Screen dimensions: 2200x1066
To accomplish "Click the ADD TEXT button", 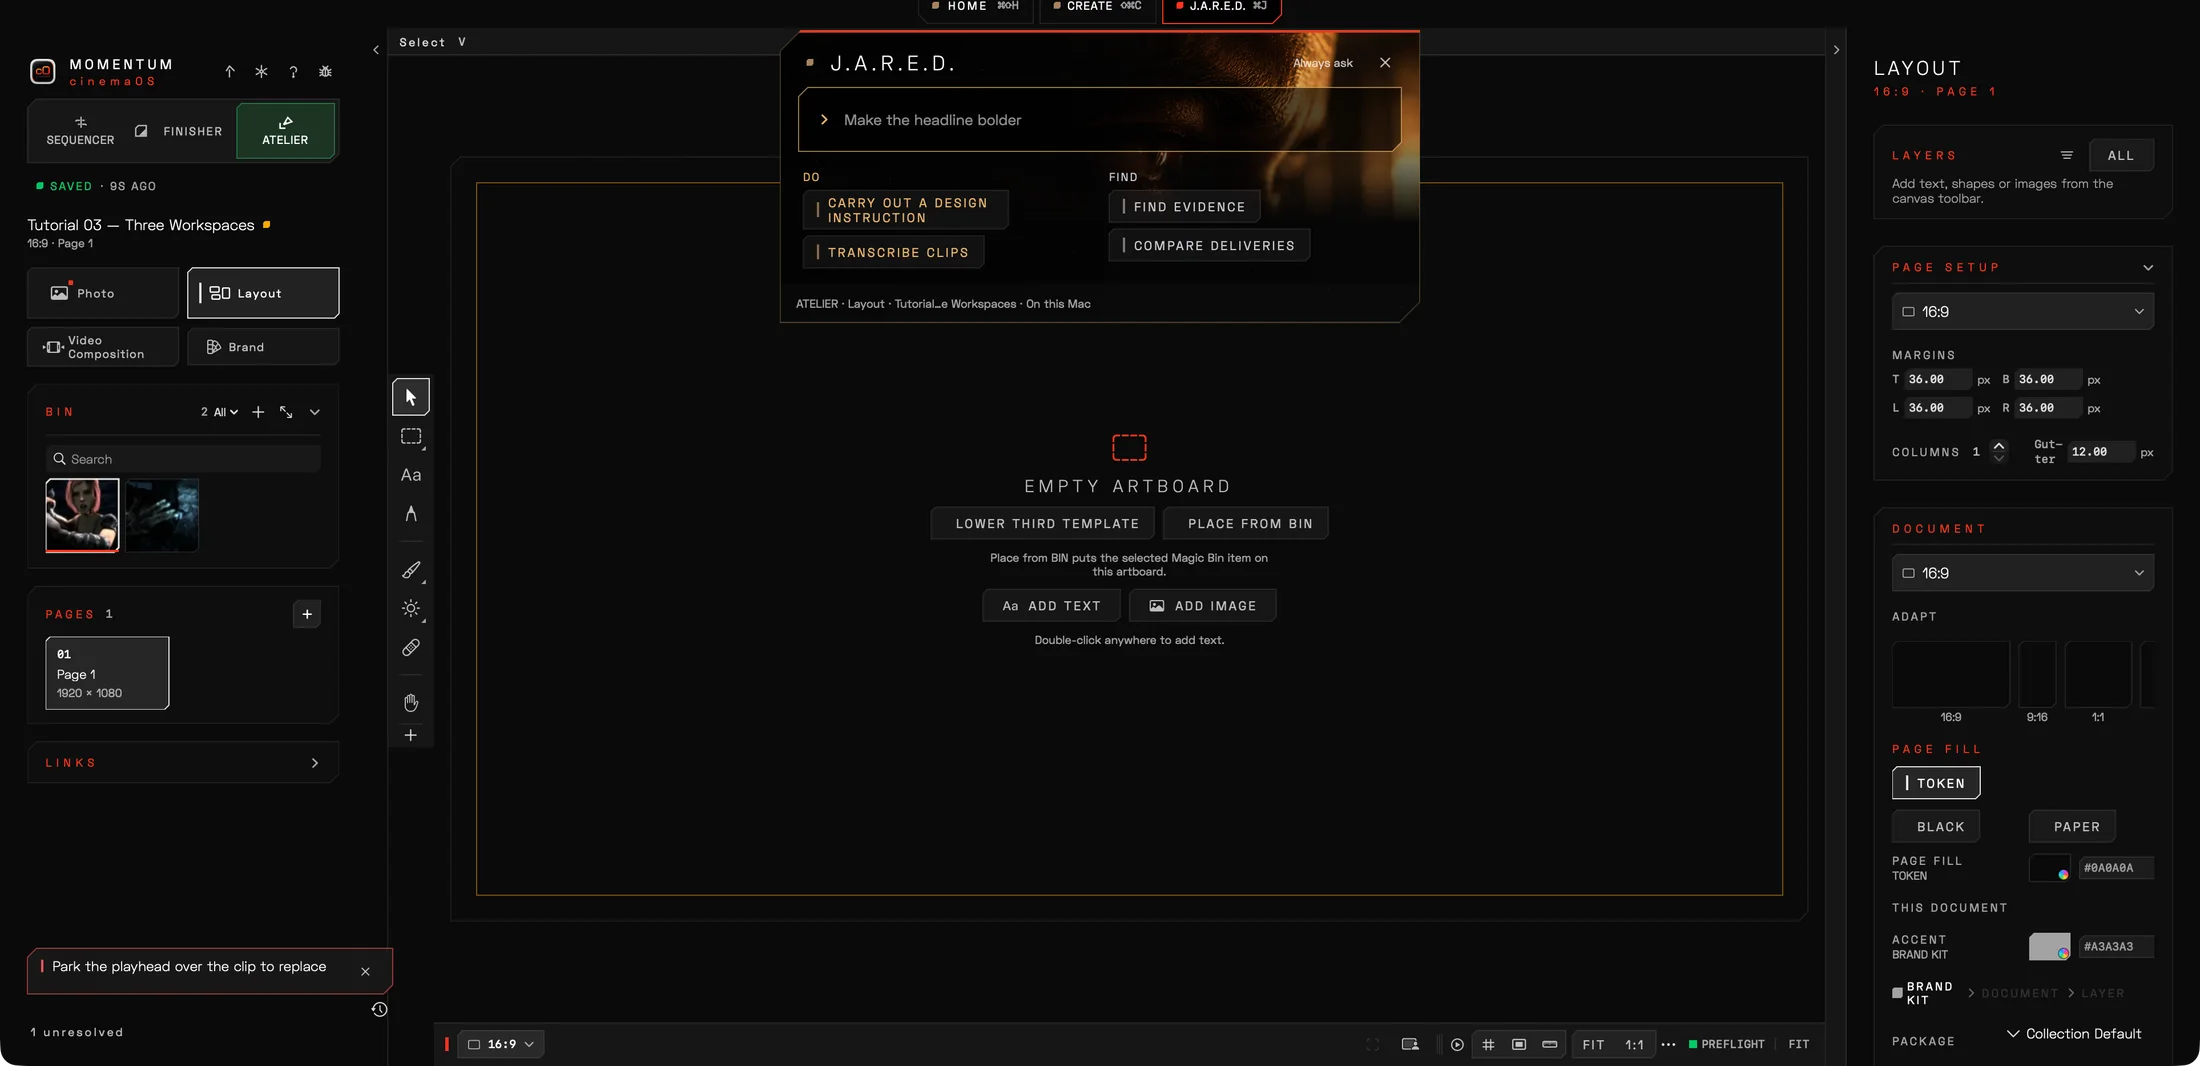I will [1051, 606].
